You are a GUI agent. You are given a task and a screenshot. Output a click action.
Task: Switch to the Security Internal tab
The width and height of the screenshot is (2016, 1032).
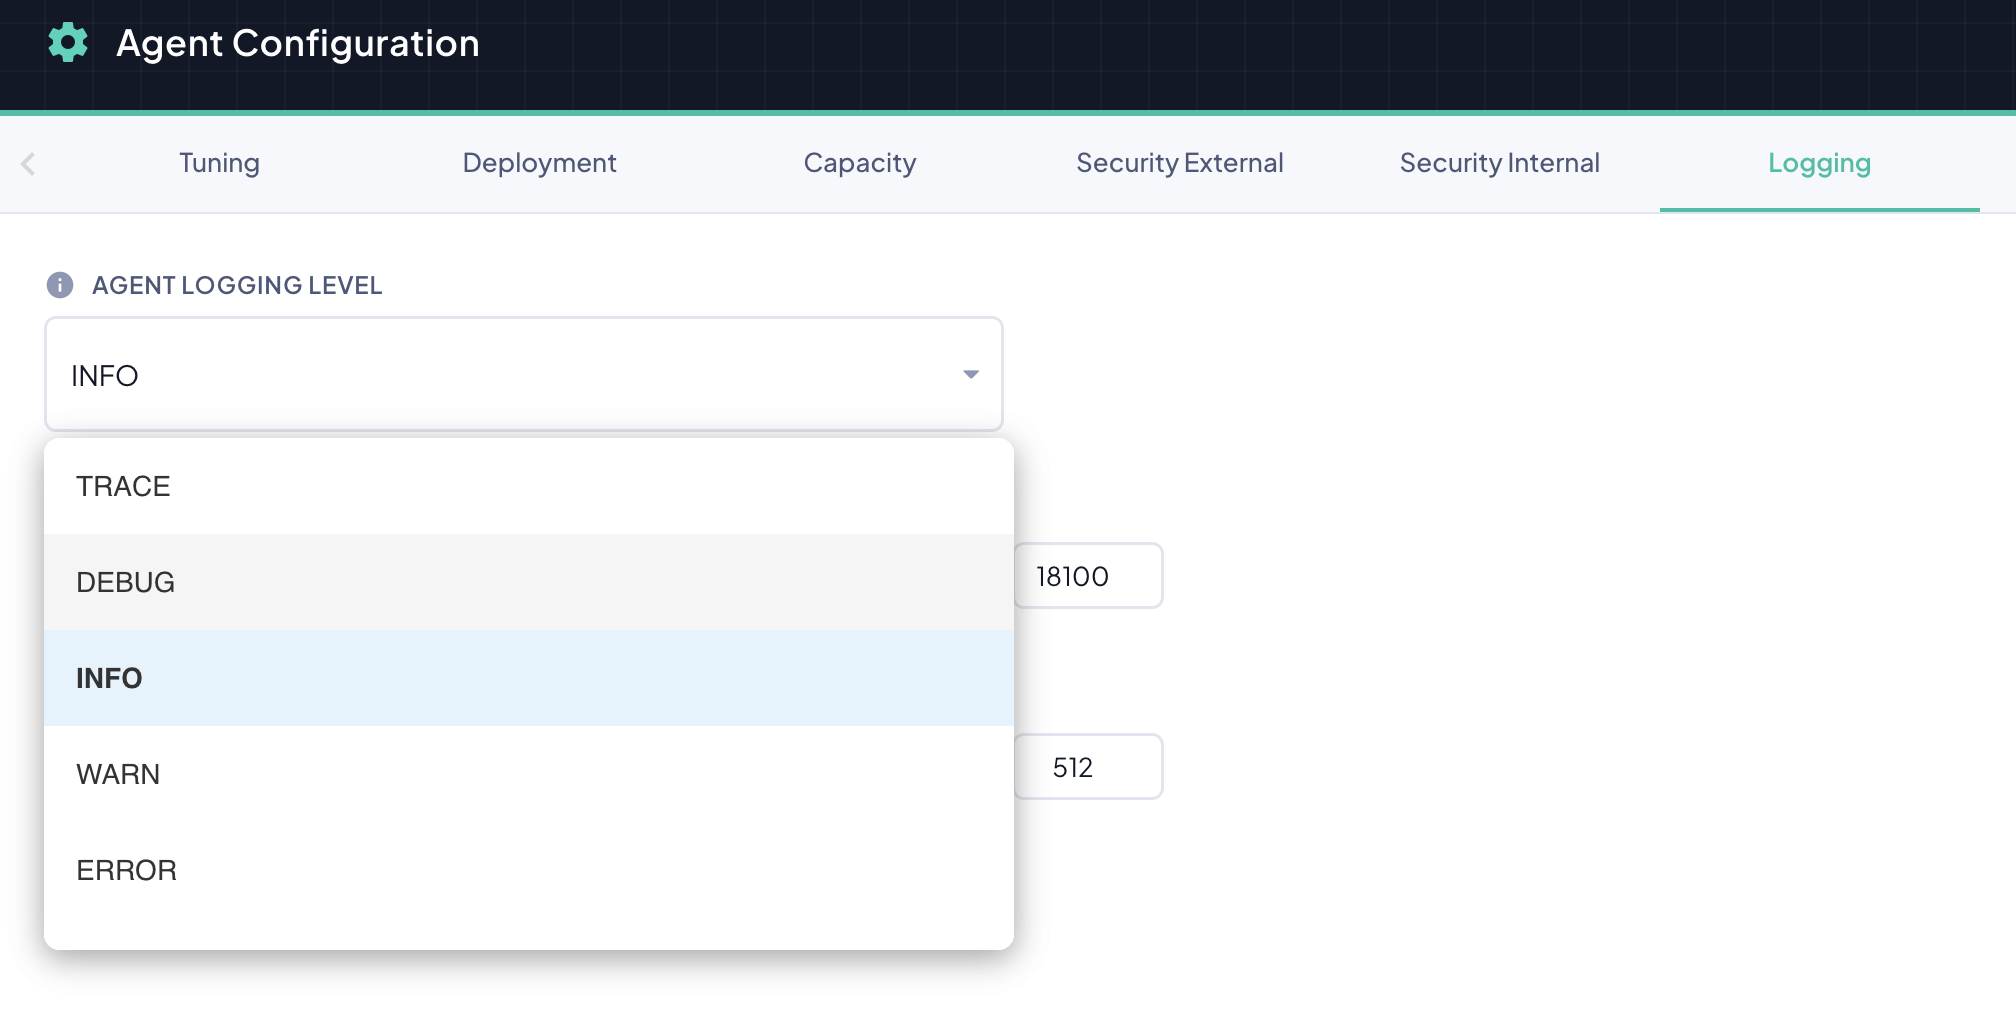[x=1500, y=163]
